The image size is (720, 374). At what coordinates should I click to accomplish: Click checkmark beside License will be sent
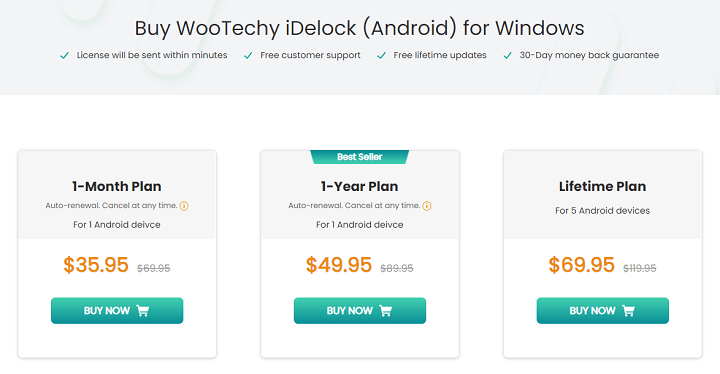(64, 56)
